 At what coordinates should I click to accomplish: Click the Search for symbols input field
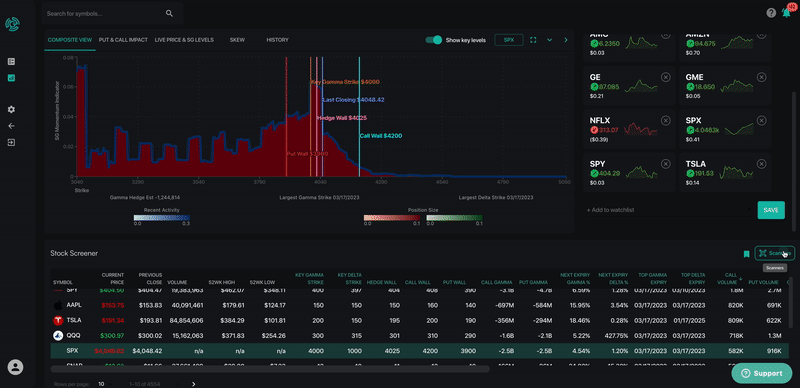pos(105,14)
